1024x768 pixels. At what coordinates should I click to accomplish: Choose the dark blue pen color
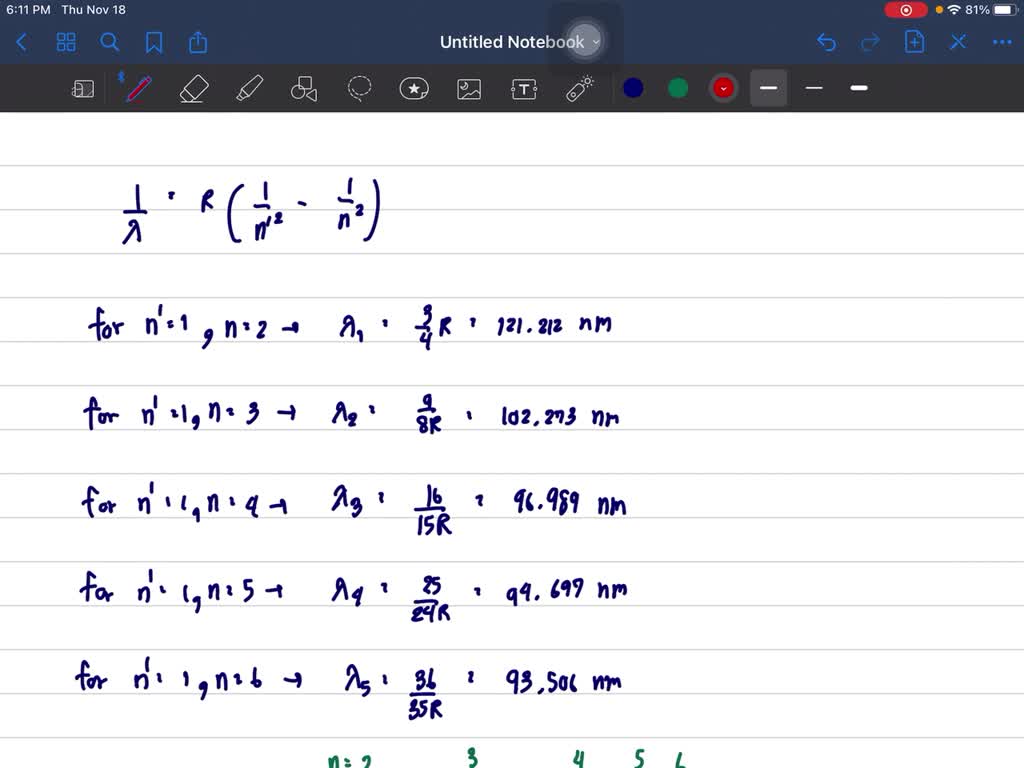(x=633, y=88)
